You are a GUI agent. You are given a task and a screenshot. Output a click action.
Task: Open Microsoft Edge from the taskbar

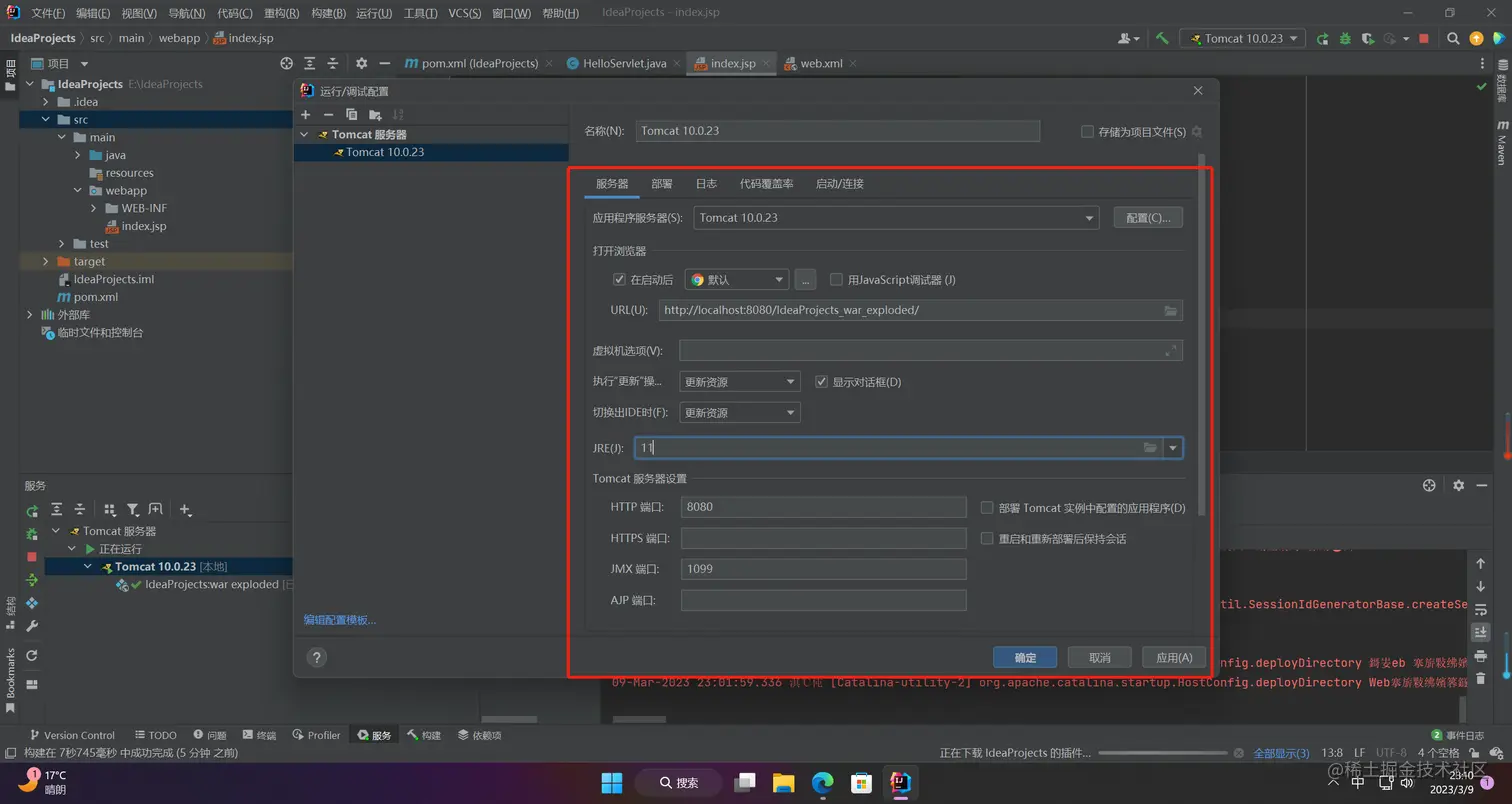coord(823,782)
